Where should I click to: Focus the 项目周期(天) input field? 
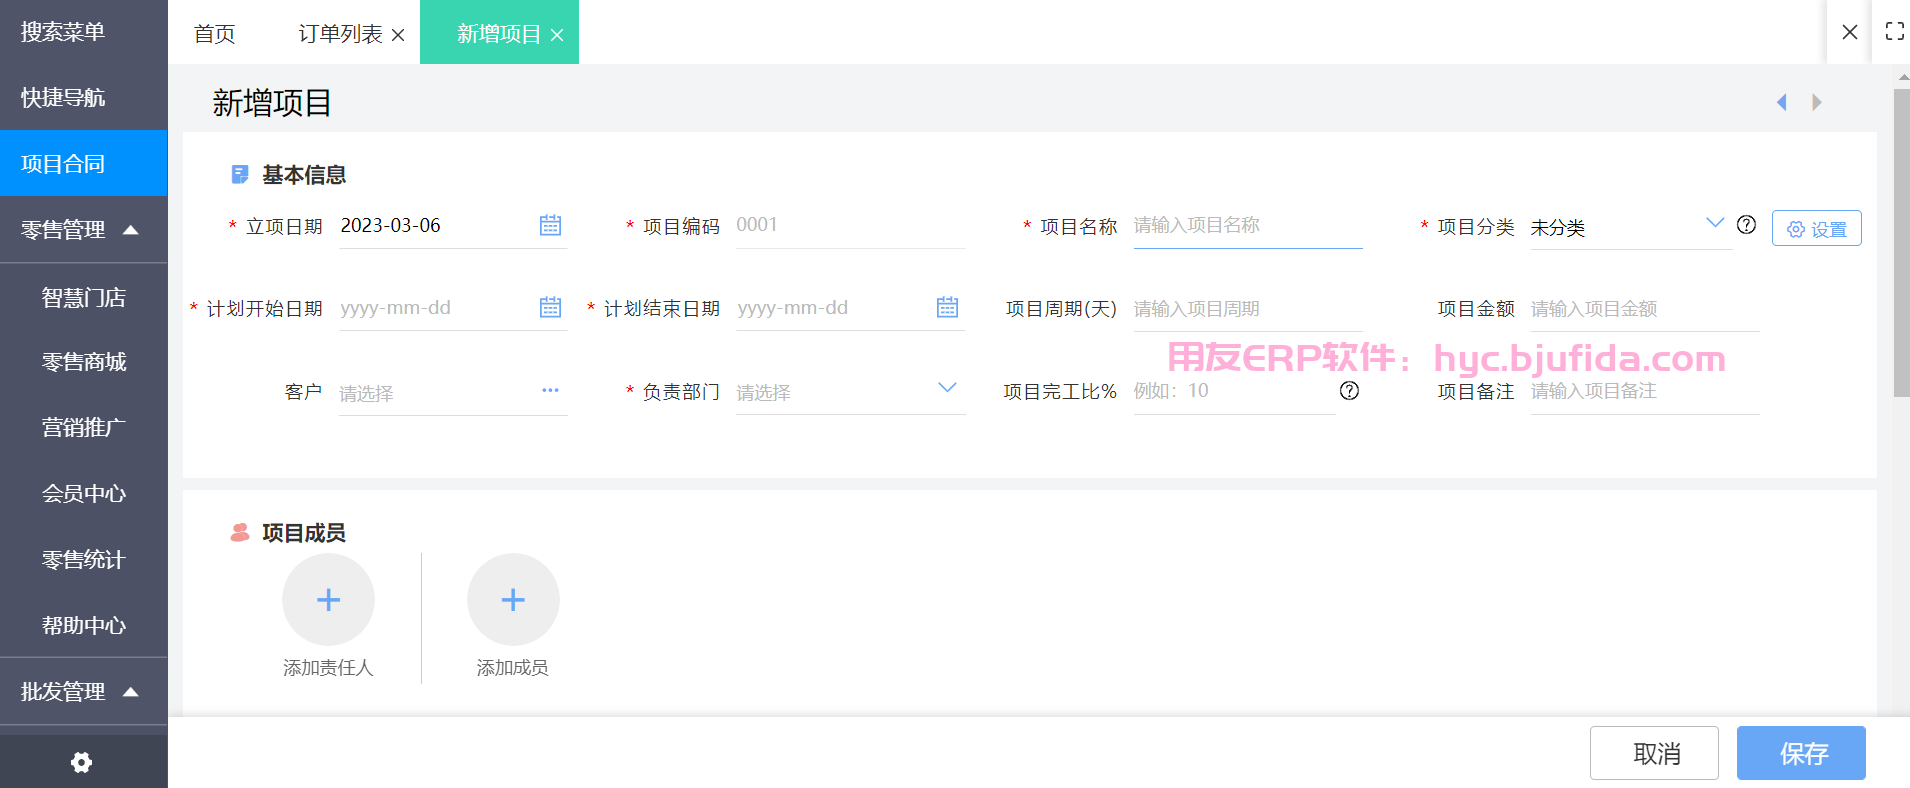click(x=1248, y=309)
